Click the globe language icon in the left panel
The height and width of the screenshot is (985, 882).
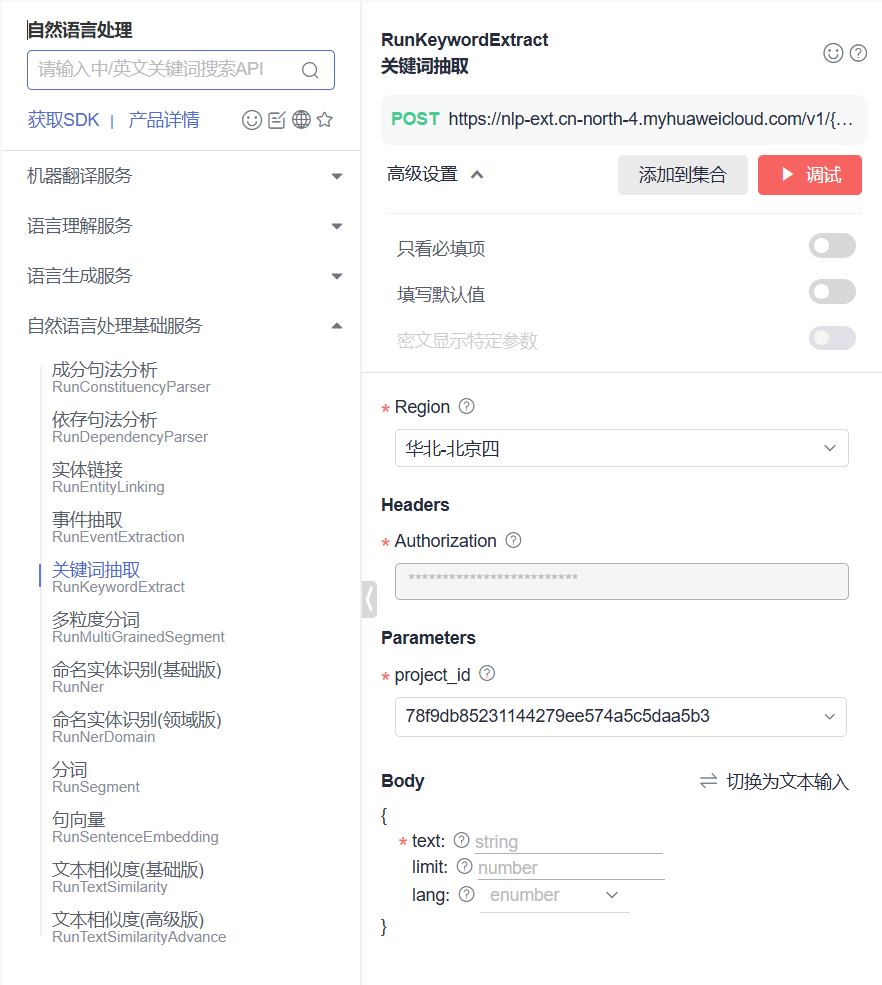(302, 119)
